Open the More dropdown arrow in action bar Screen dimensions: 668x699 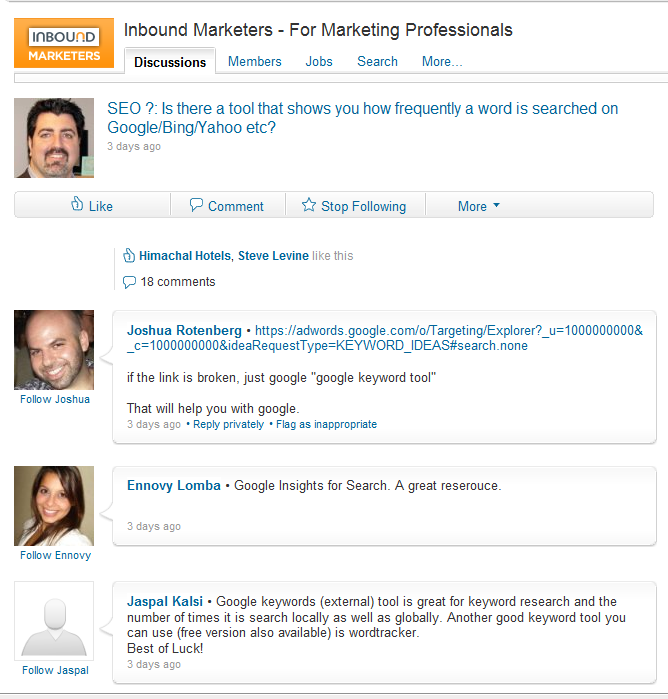(x=496, y=206)
